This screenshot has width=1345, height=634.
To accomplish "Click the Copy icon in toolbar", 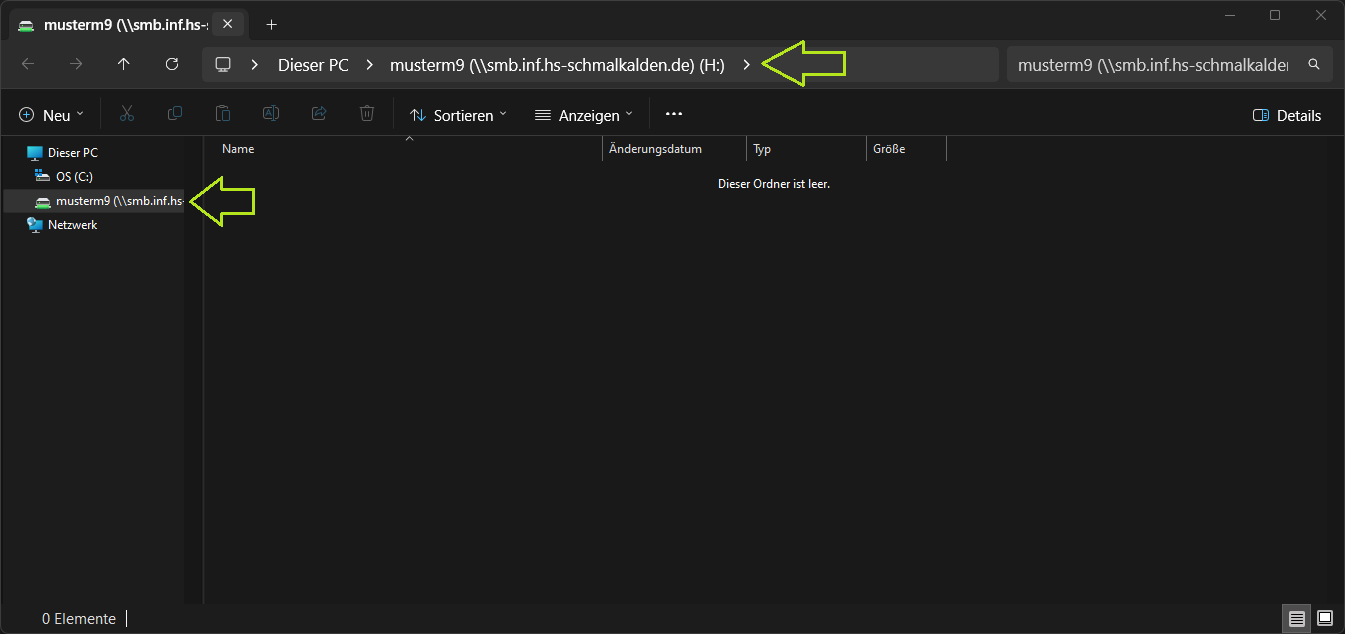I will click(175, 114).
